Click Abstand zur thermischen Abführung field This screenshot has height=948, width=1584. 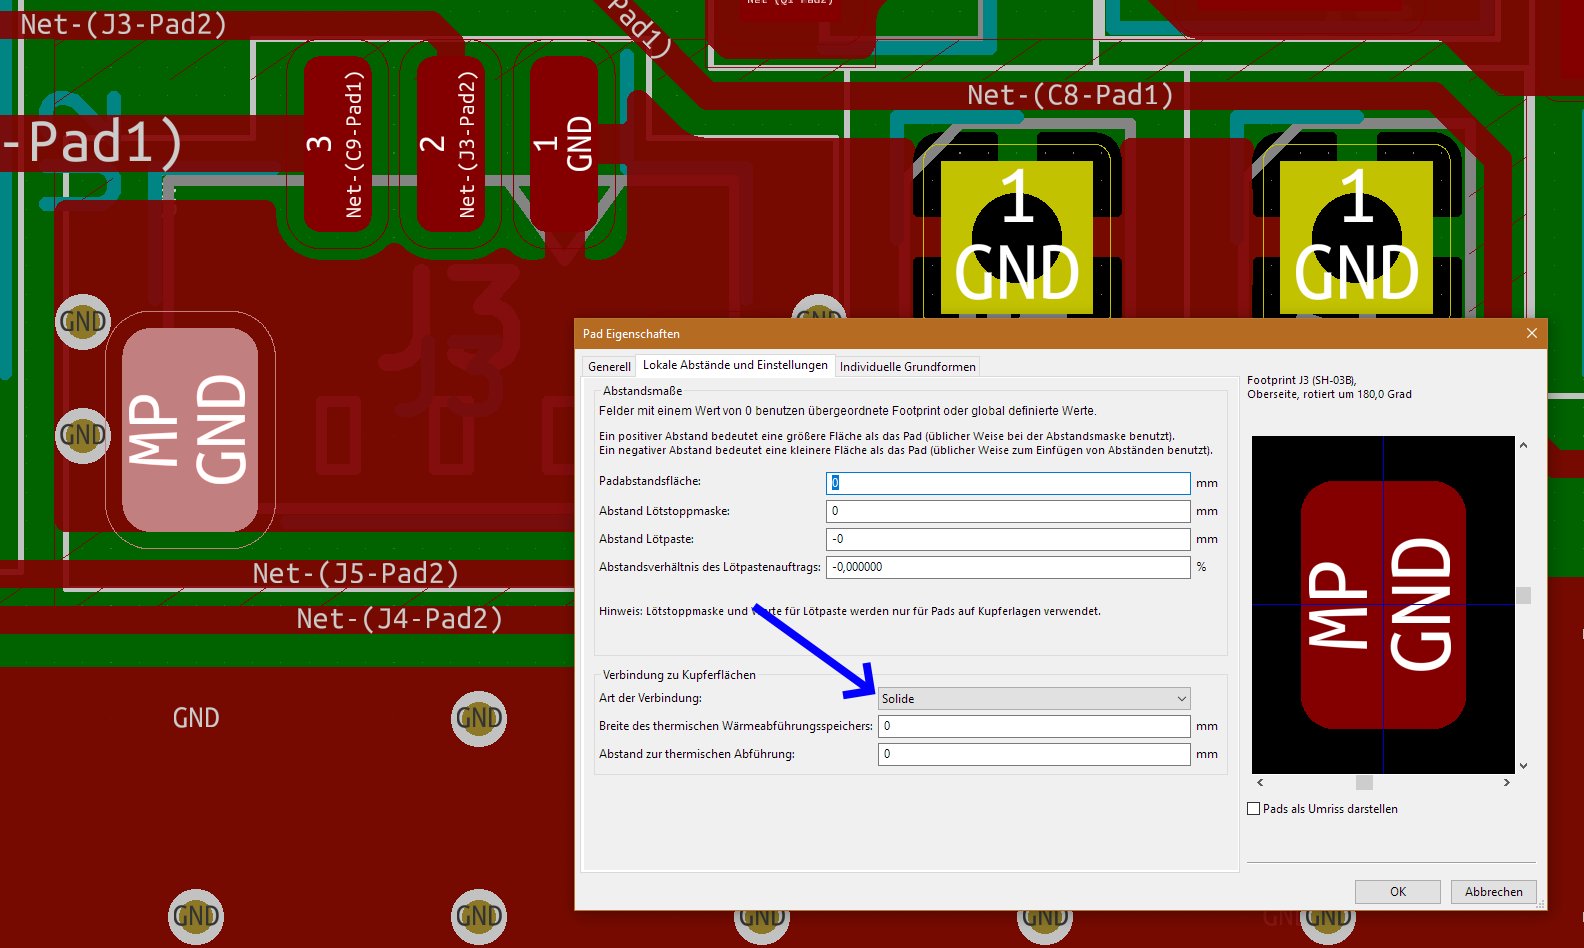1034,754
